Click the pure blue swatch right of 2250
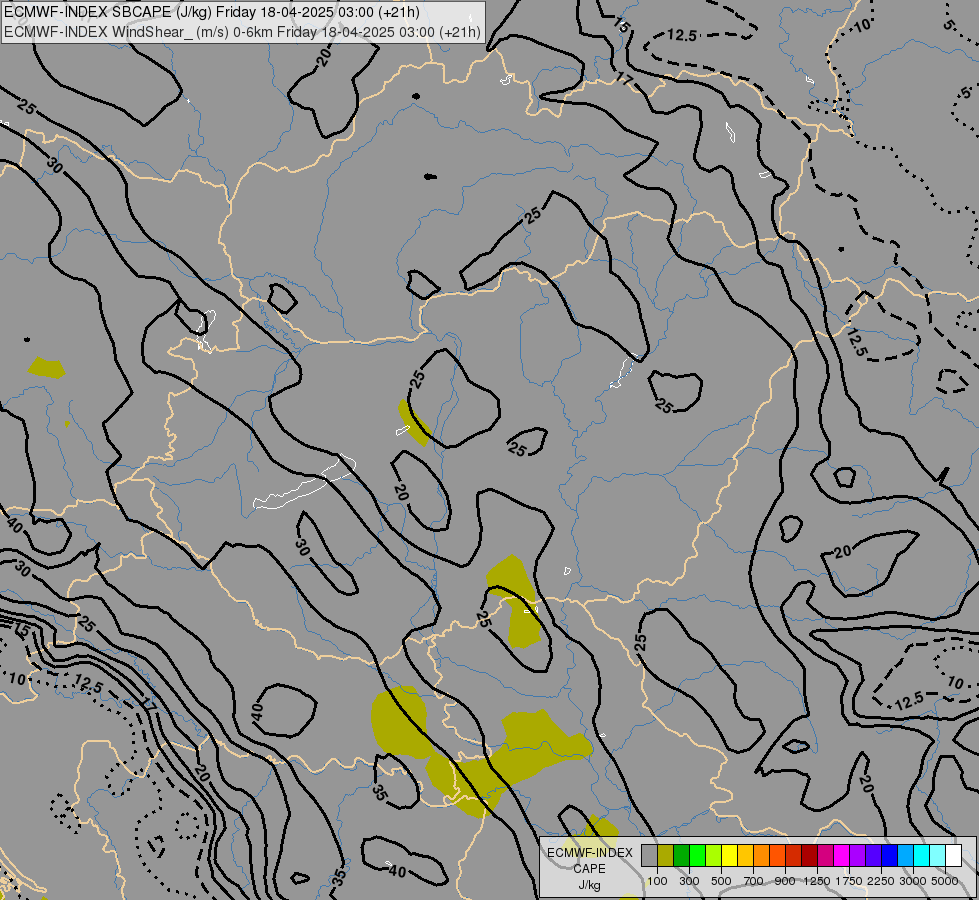This screenshot has height=900, width=979. 889,855
